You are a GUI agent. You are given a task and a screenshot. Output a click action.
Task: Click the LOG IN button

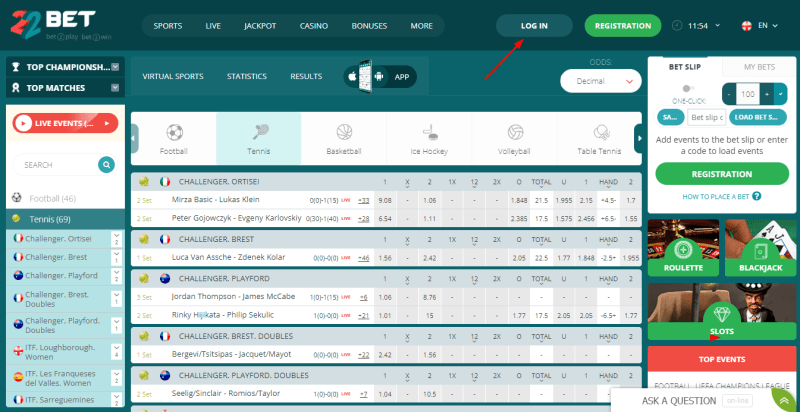[x=534, y=25]
